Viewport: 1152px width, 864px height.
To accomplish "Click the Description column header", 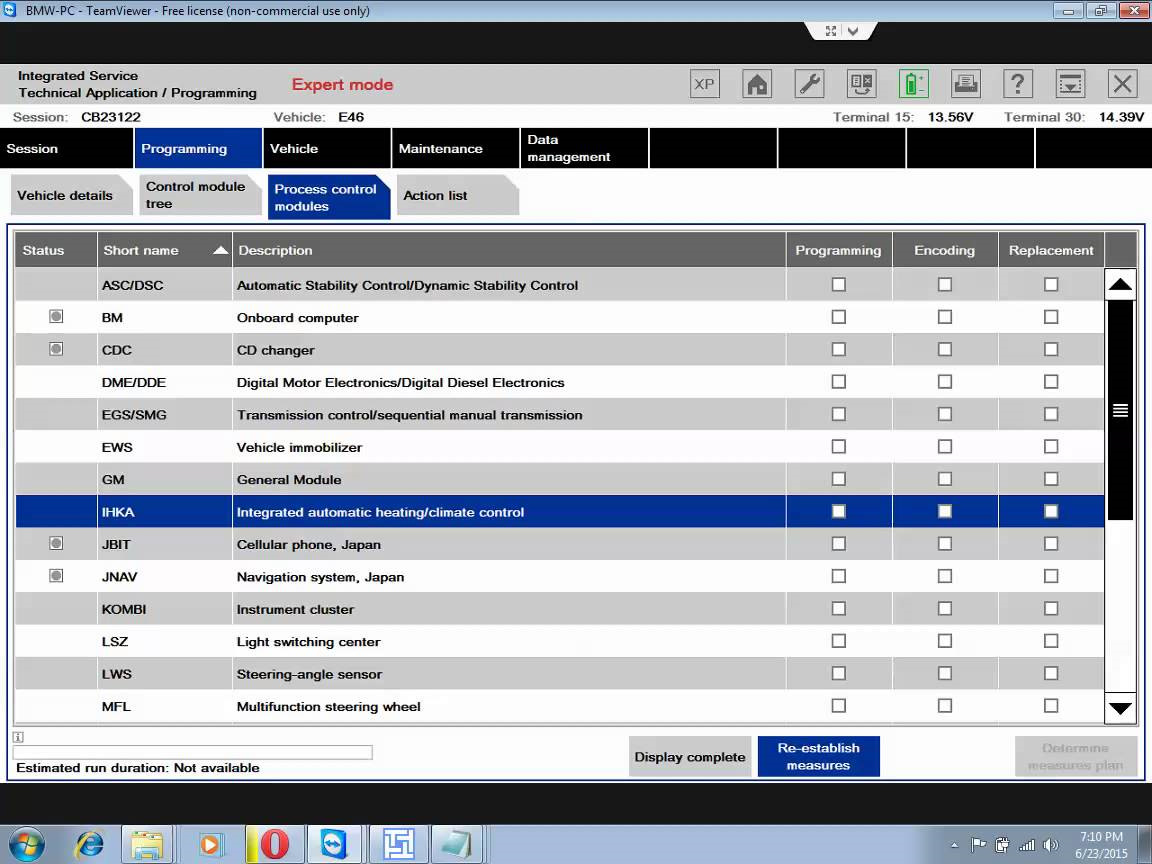I will point(508,251).
